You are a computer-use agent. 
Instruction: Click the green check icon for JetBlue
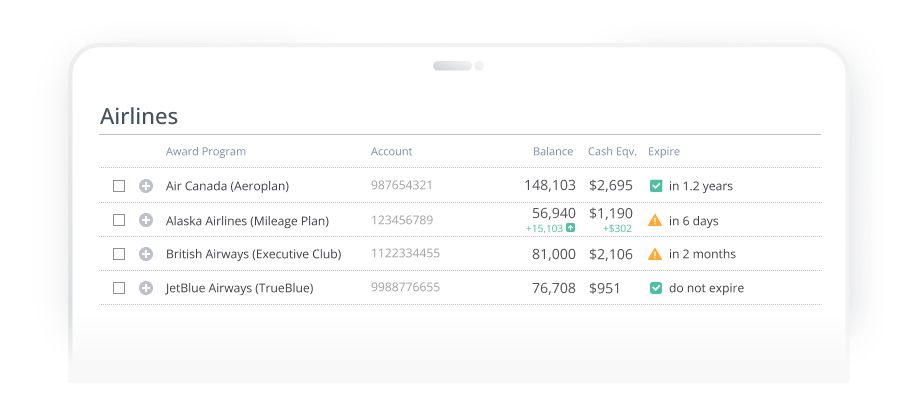pyautogui.click(x=656, y=288)
